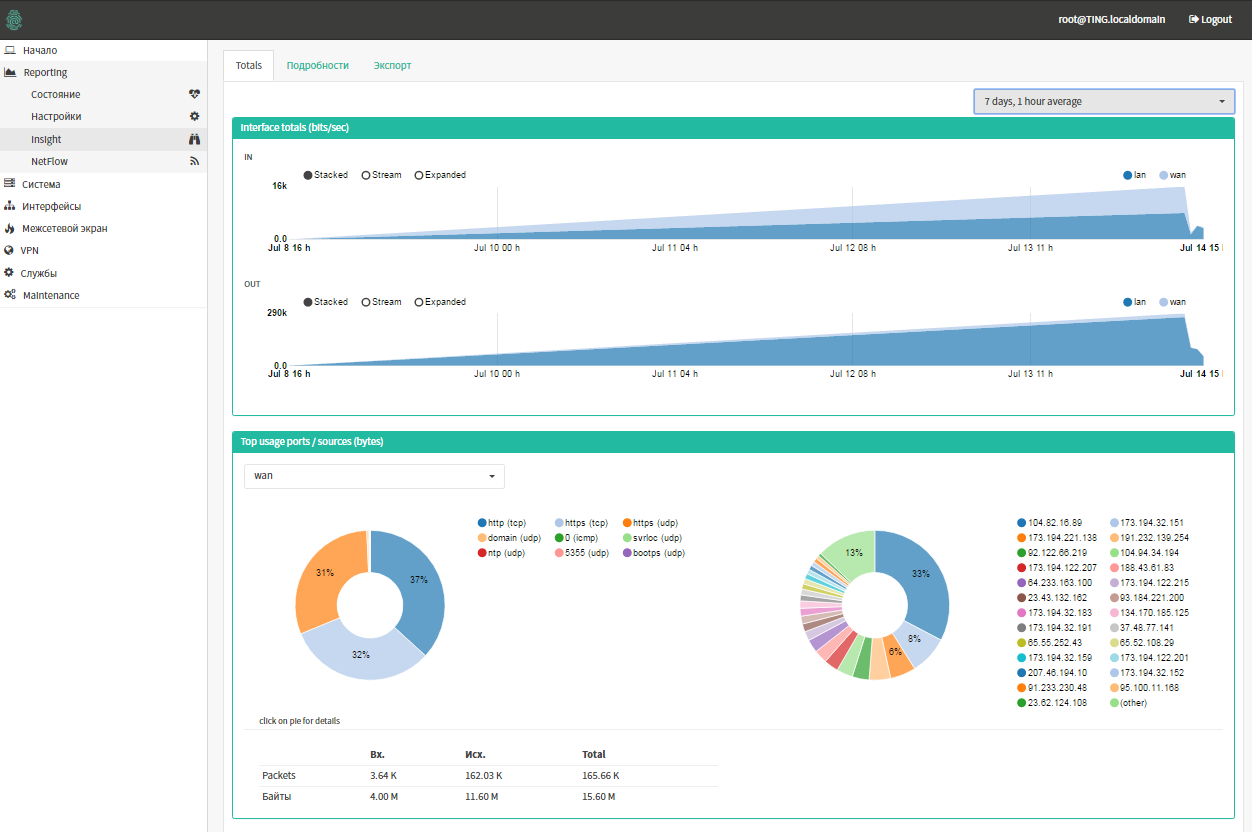Open Настройки via the gear icon
Viewport: 1252px width, 833px height.
point(195,116)
